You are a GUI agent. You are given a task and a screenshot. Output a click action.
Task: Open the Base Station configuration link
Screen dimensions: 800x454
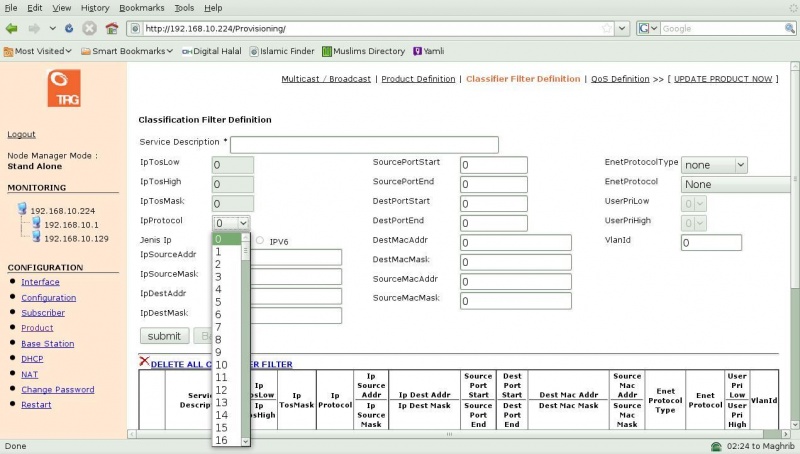(x=47, y=343)
